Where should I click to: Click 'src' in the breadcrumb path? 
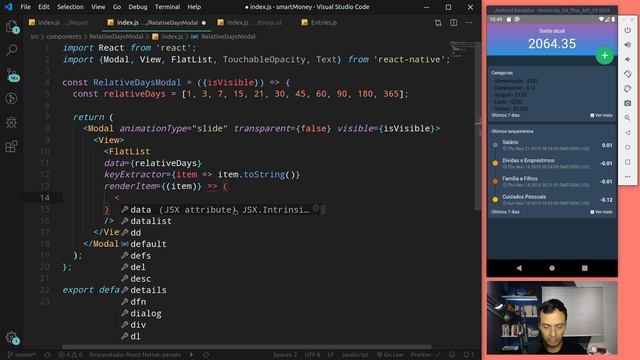click(x=35, y=36)
